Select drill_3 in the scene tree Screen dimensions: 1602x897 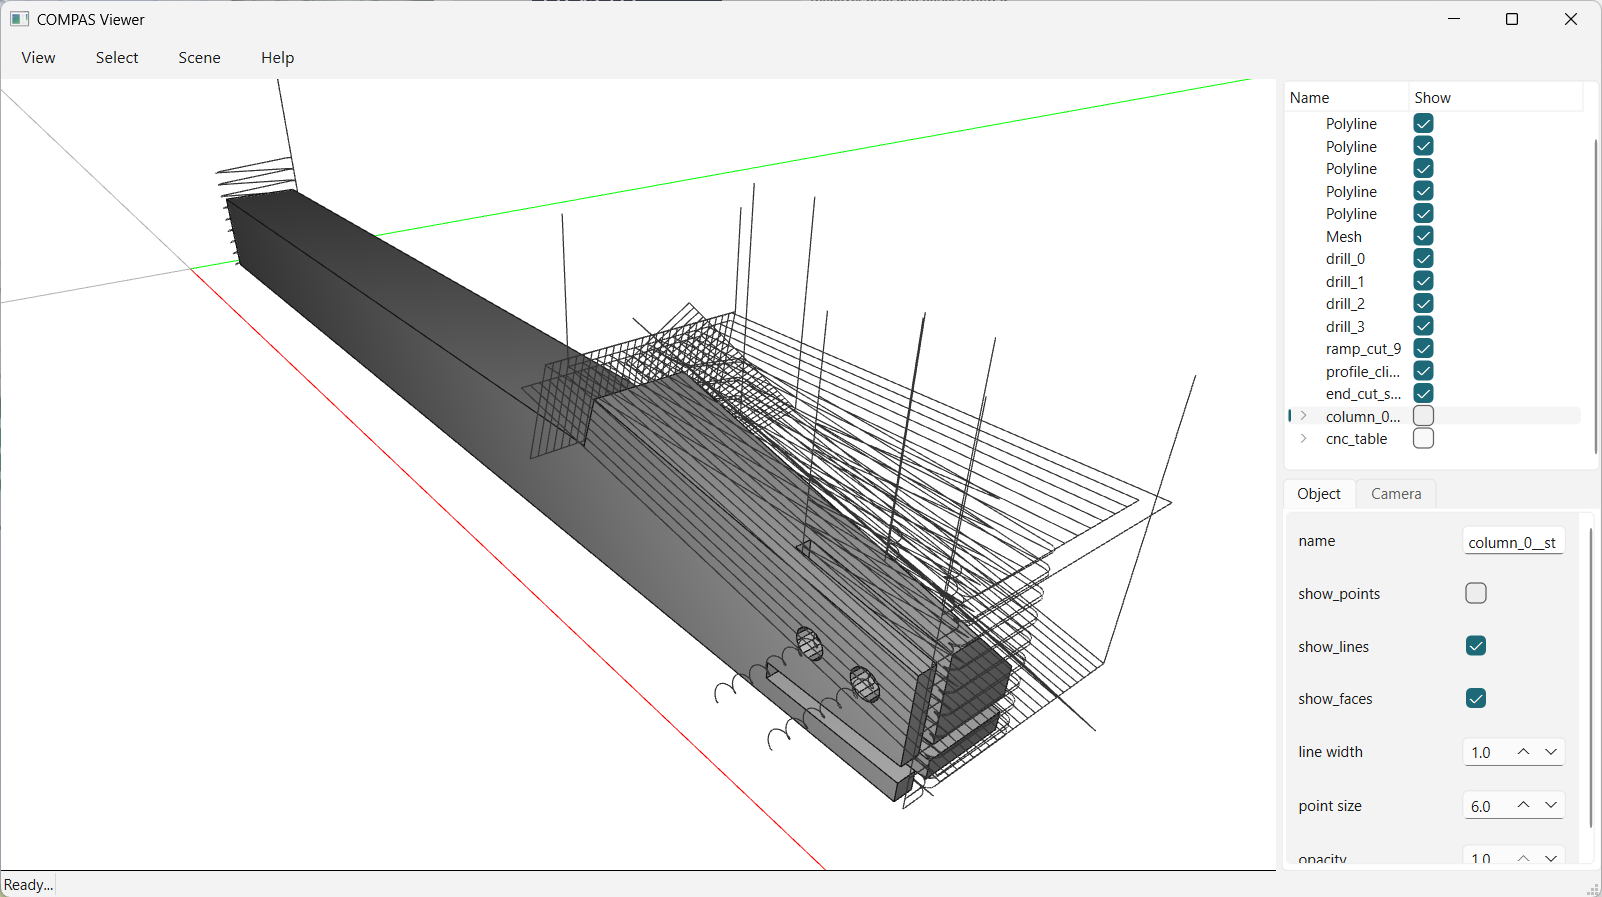[x=1345, y=326]
